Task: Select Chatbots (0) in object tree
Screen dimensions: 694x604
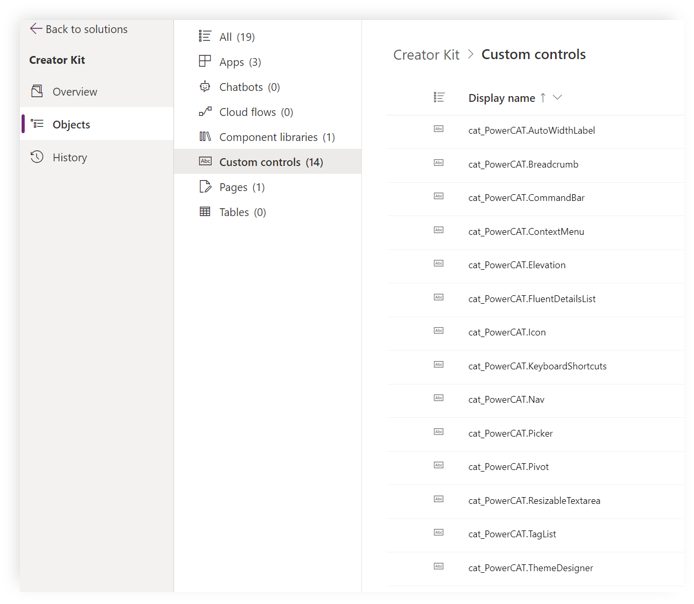Action: click(x=268, y=87)
